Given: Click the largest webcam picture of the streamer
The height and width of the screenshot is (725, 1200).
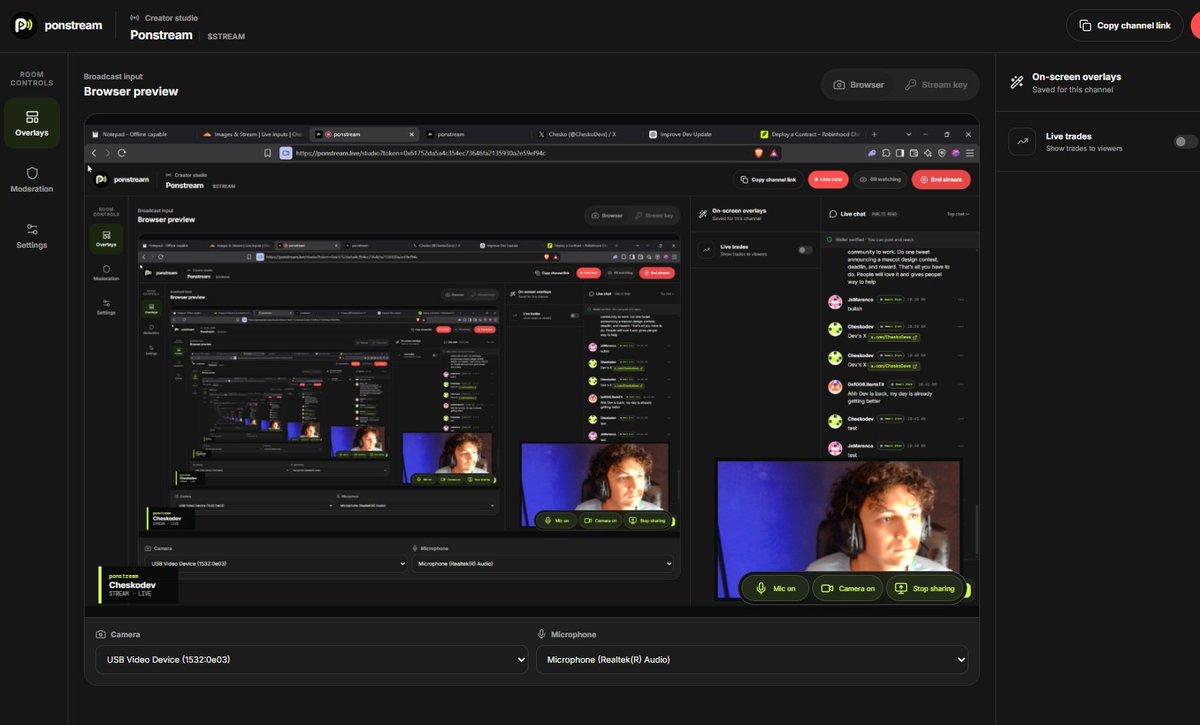Looking at the screenshot, I should point(840,530).
